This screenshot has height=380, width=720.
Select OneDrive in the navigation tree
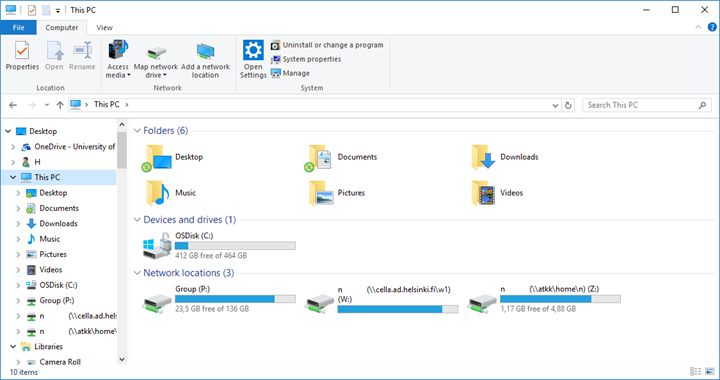(68, 147)
